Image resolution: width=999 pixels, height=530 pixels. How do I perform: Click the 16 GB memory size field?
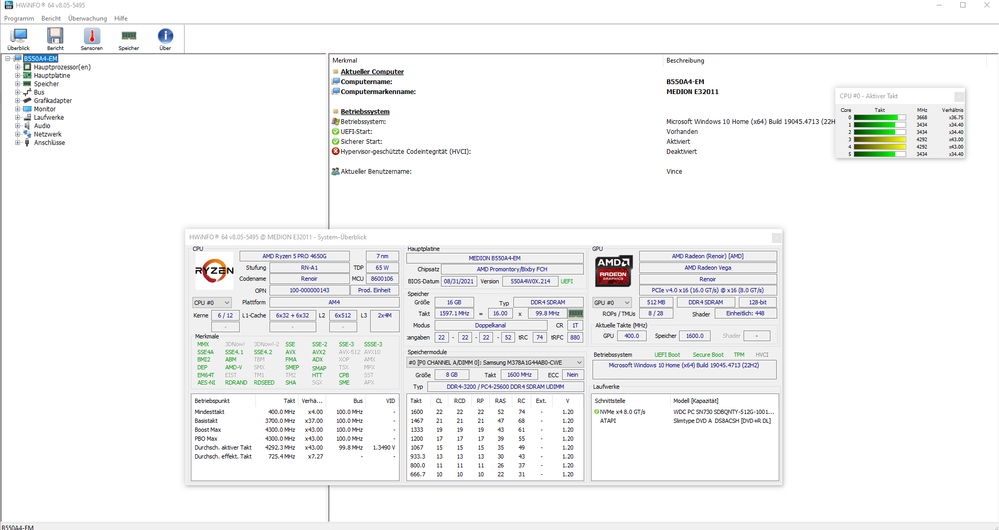point(454,303)
